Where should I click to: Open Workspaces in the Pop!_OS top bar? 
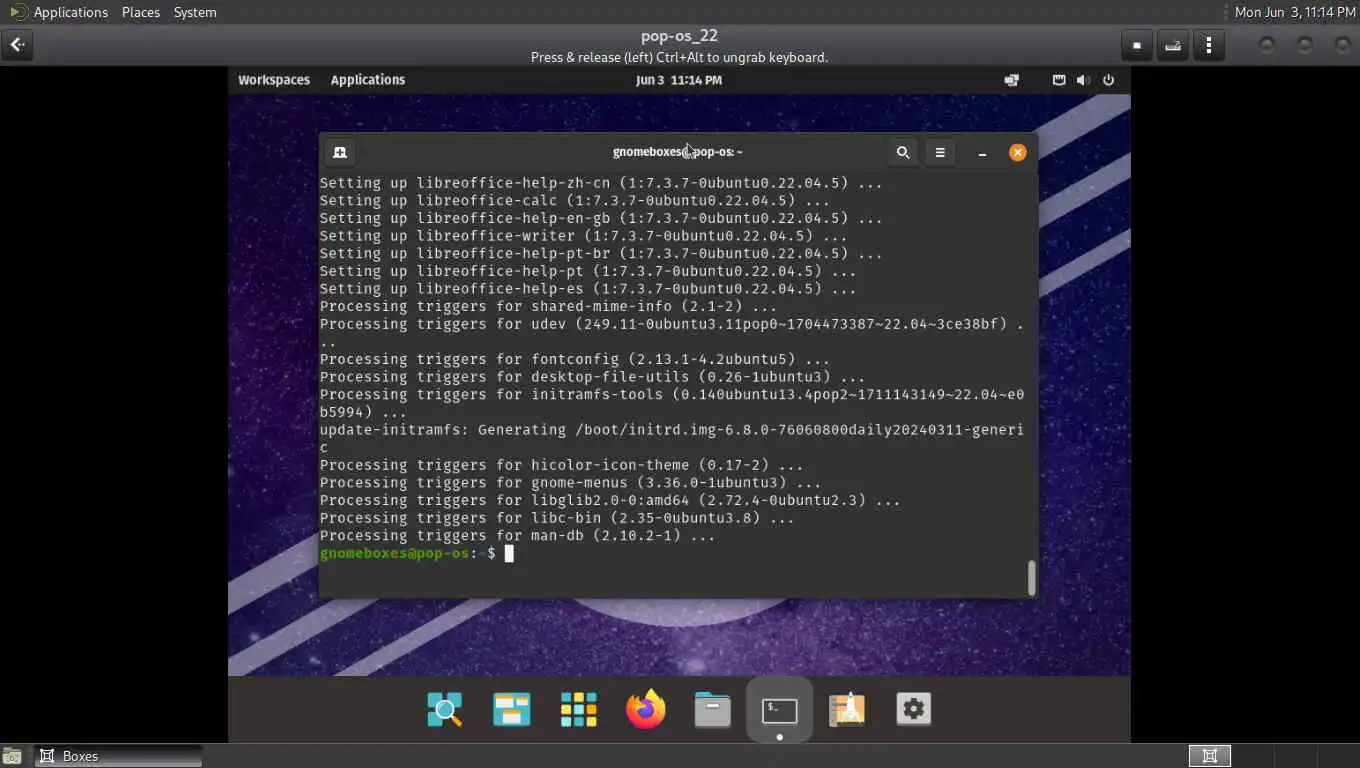274,80
